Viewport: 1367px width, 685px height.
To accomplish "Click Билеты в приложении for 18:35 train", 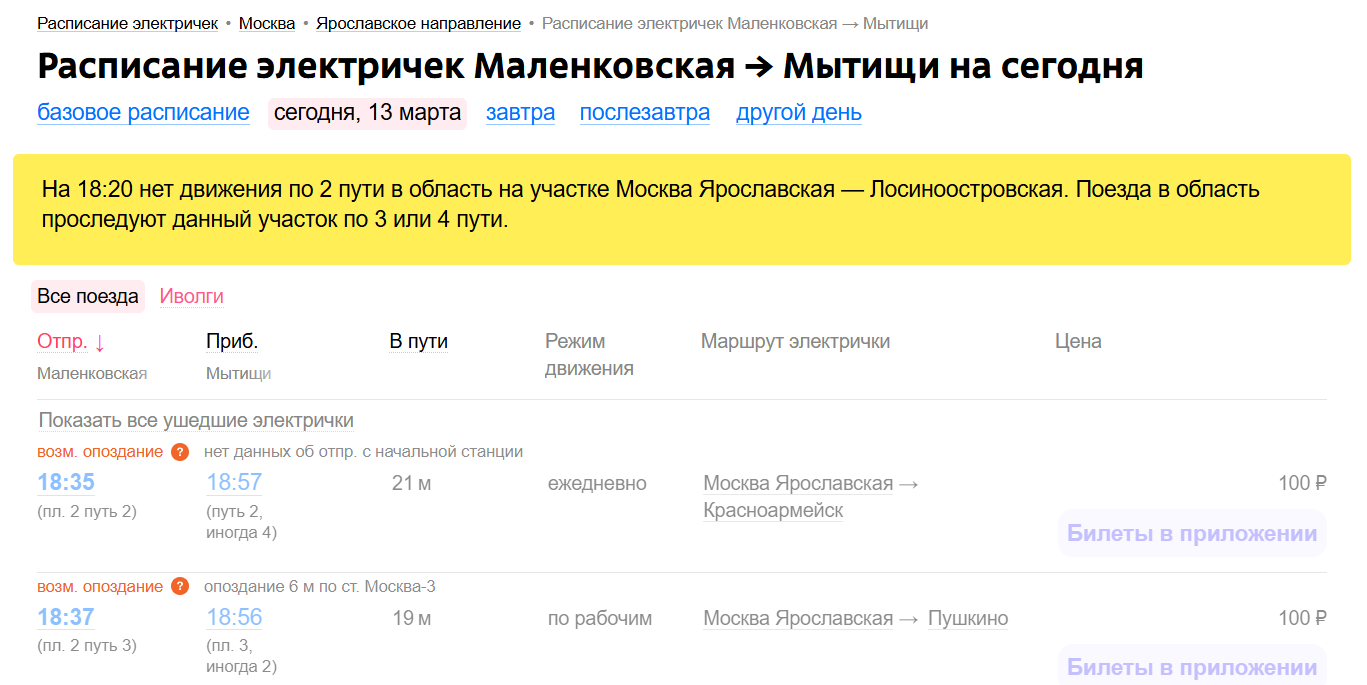I will point(1191,534).
